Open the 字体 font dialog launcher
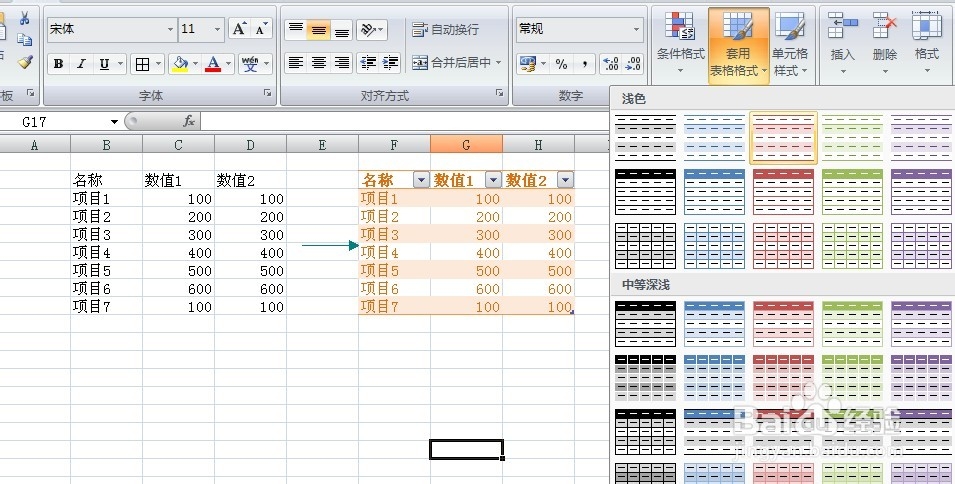955x484 pixels. click(x=267, y=93)
